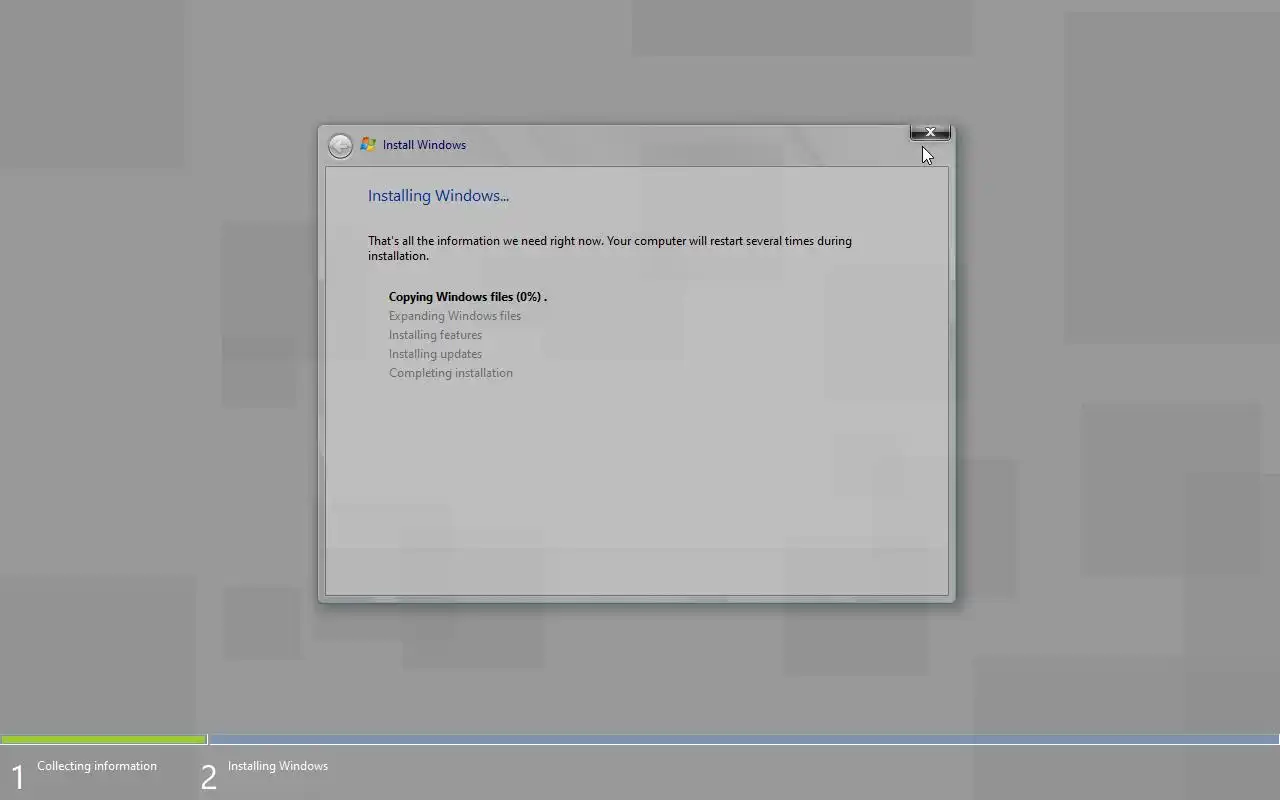Select 'Copying Windows files (0%)' step
The image size is (1280, 800).
[468, 297]
